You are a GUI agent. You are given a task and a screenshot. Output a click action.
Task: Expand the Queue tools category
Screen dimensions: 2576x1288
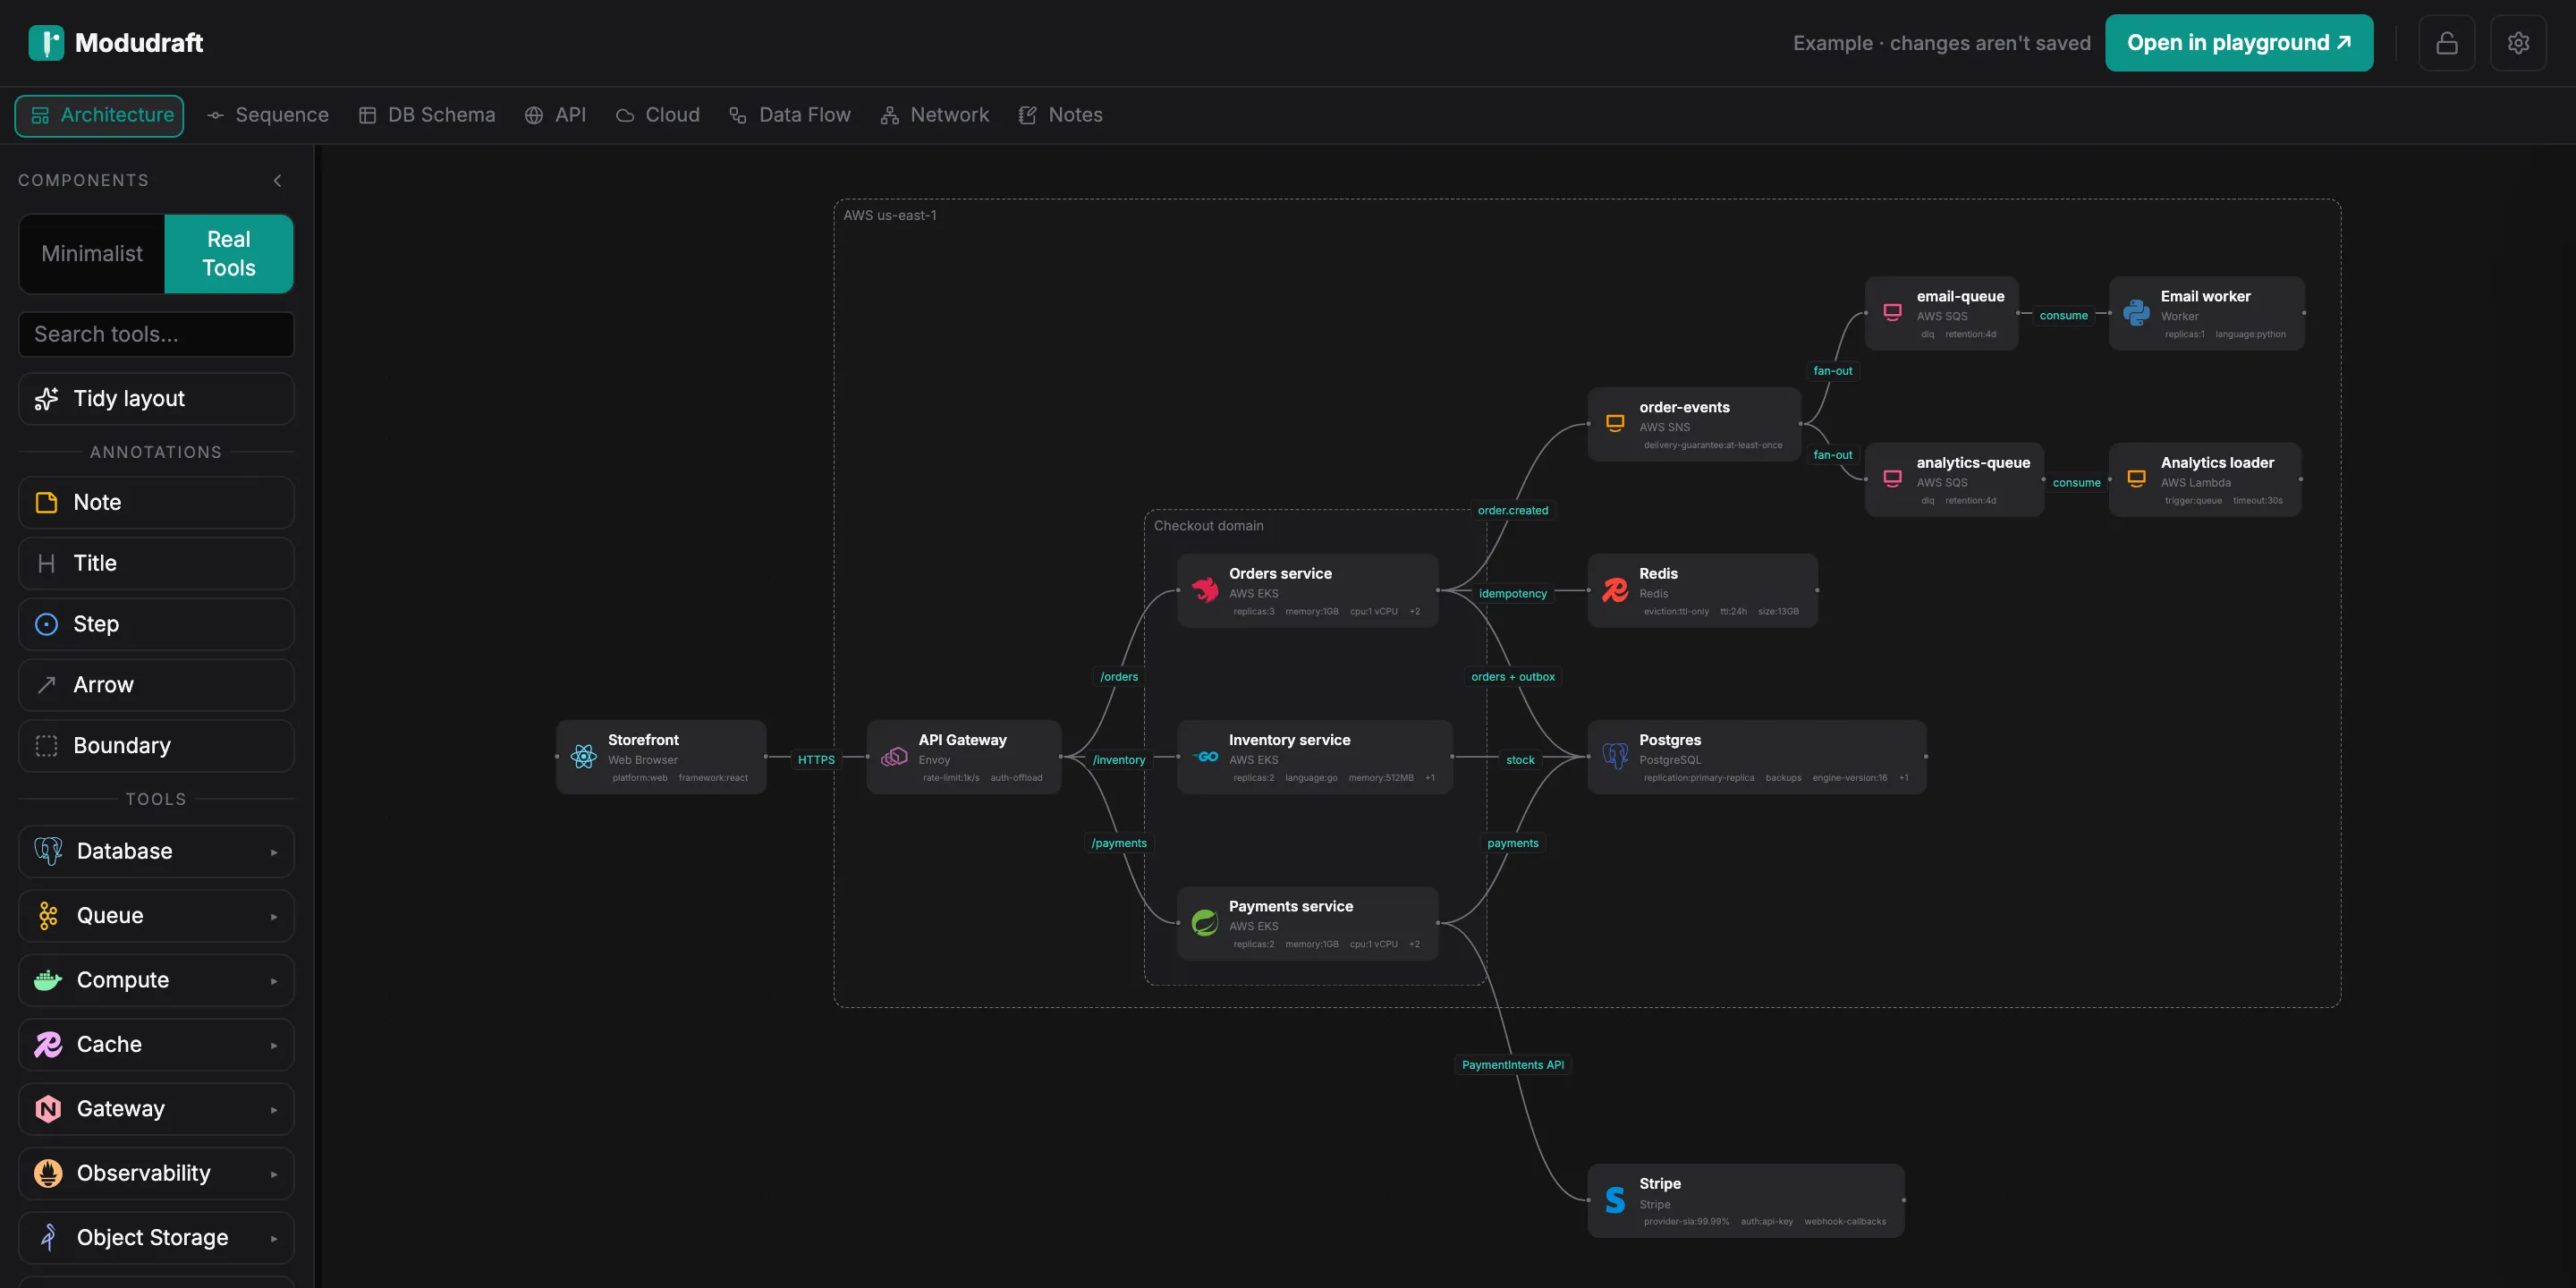click(156, 916)
